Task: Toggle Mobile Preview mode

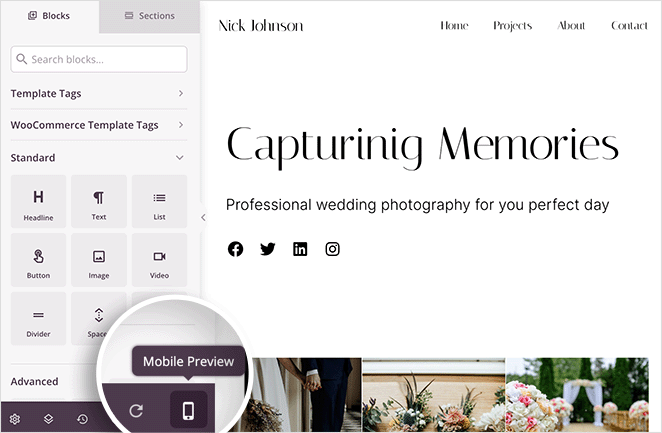Action: coord(188,410)
